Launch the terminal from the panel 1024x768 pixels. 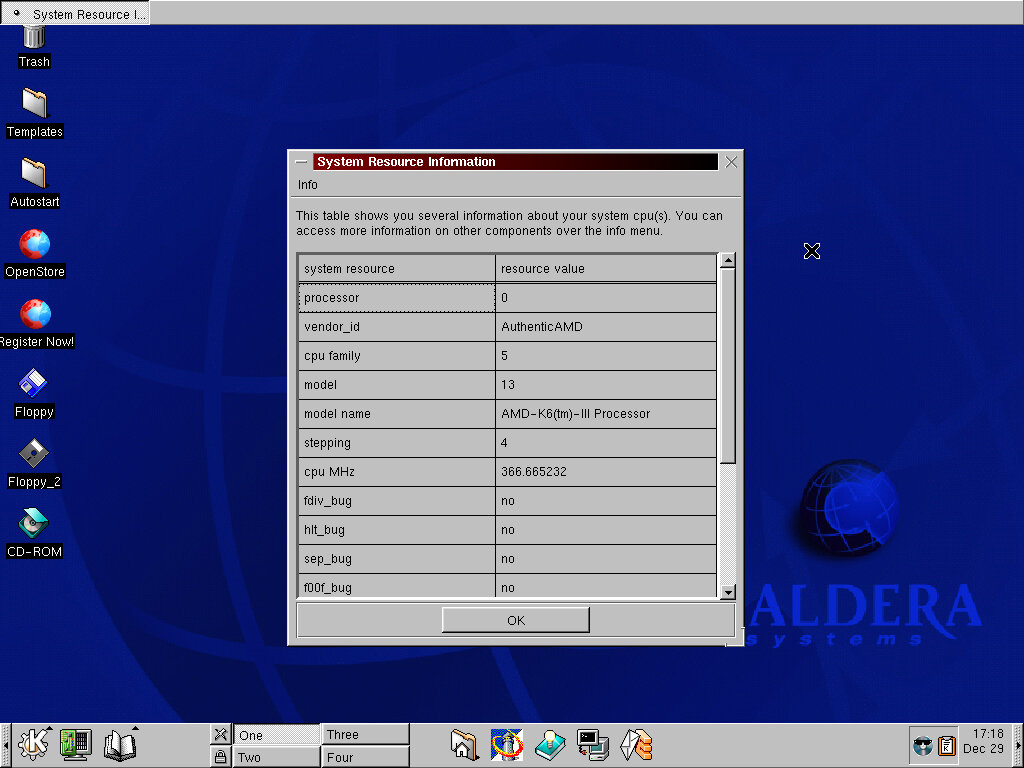[x=593, y=744]
